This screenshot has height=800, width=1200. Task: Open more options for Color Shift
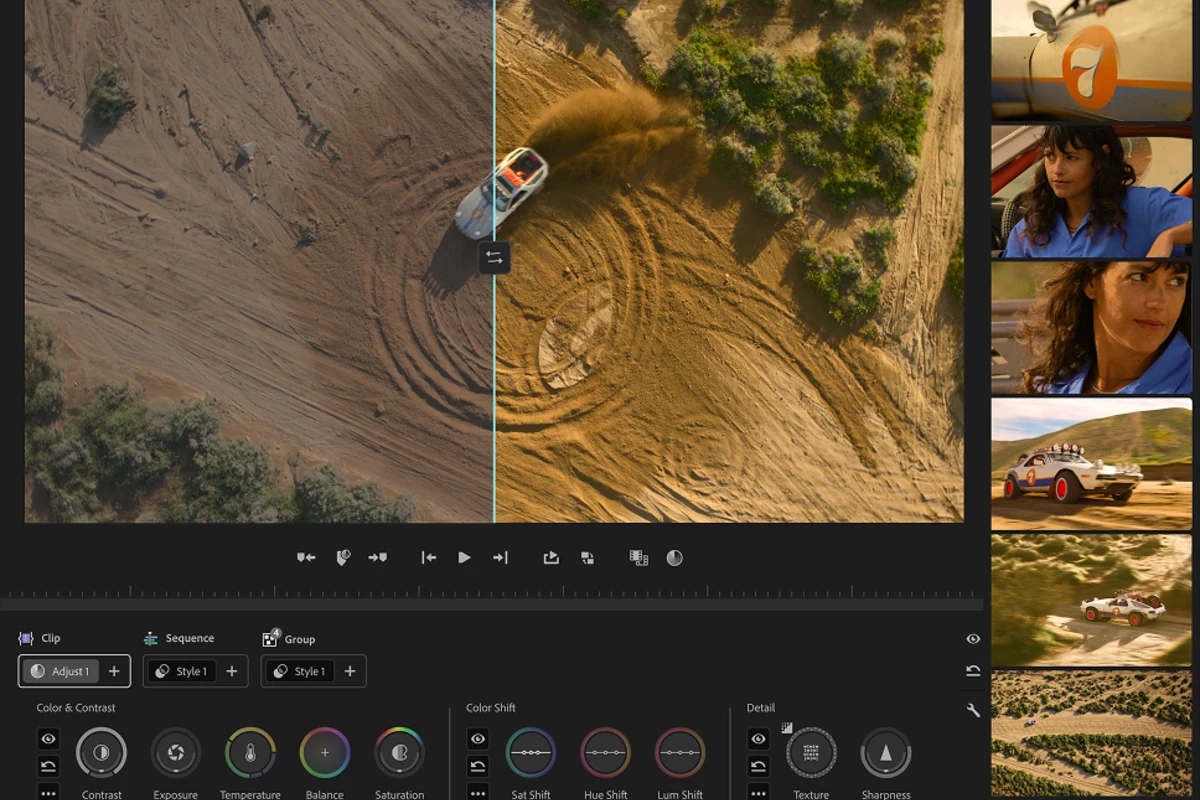478,792
